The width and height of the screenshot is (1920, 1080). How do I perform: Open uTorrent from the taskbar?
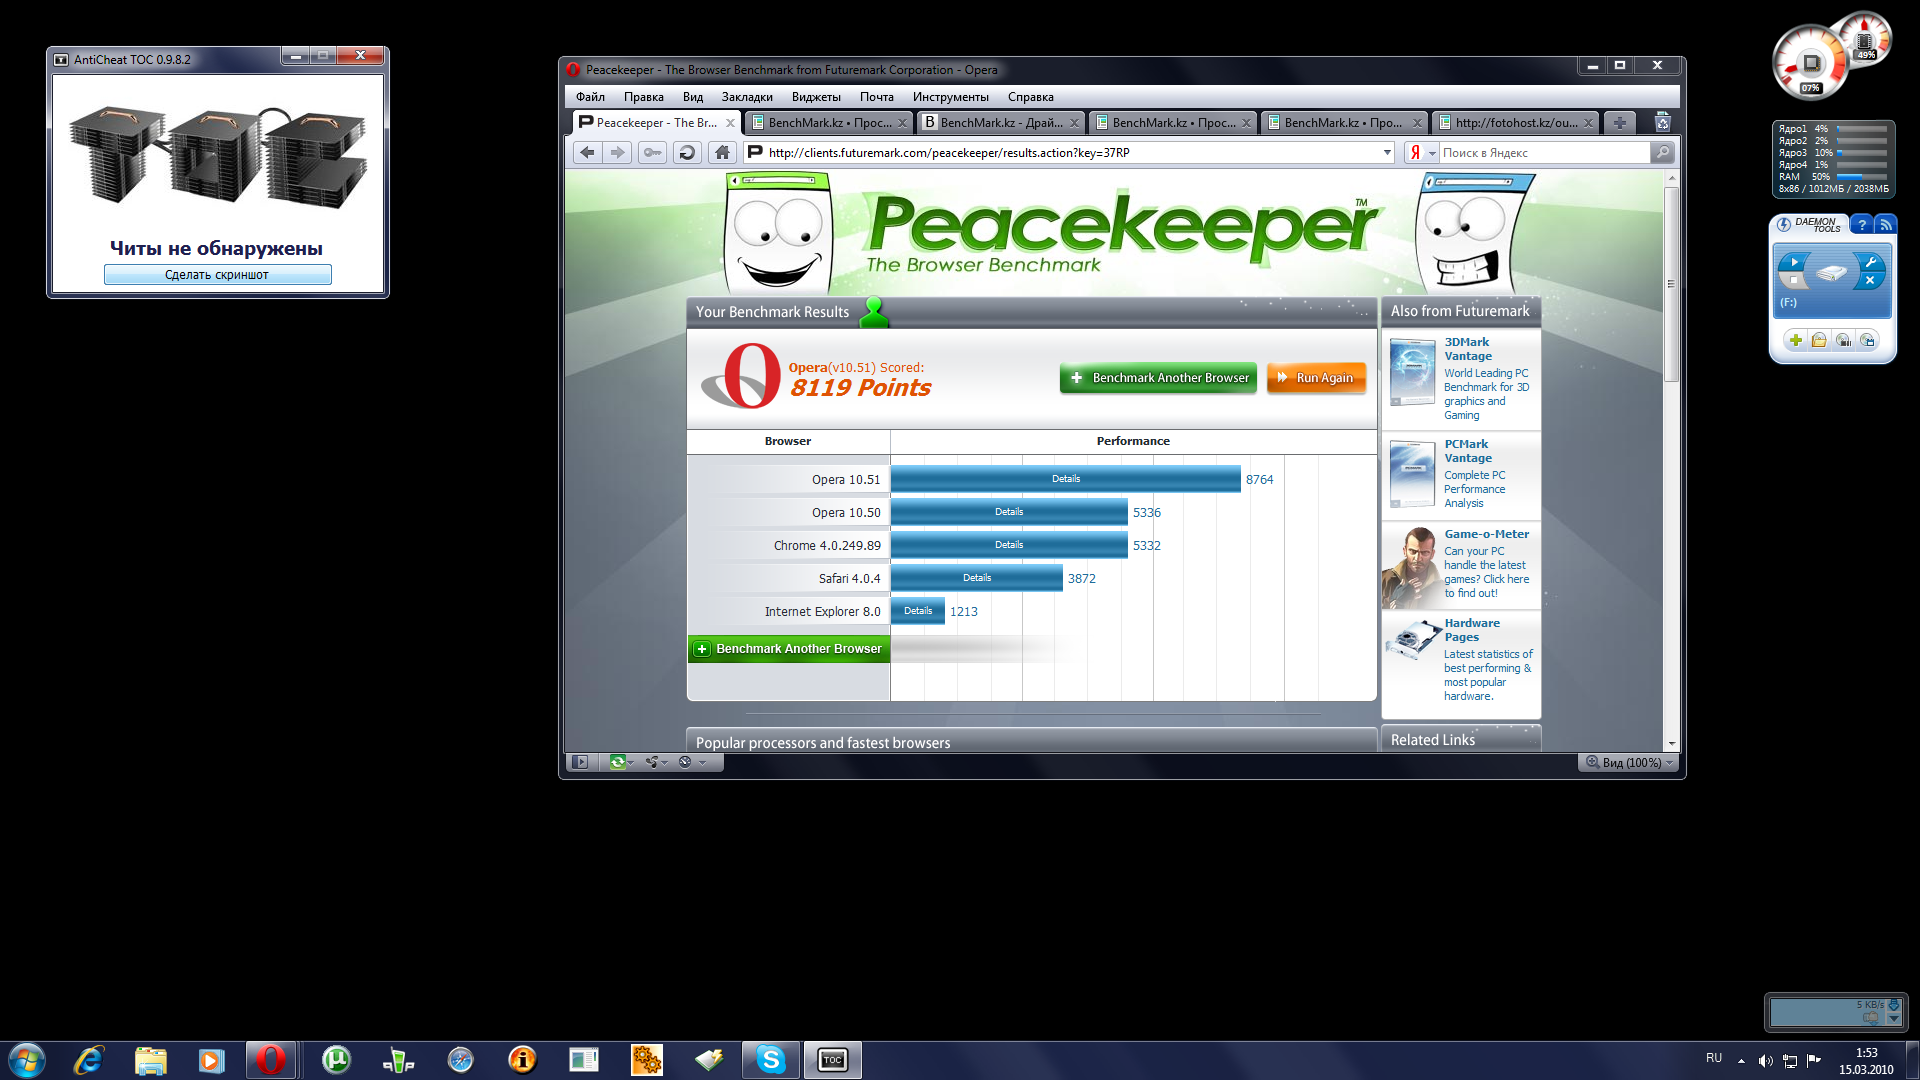click(336, 1060)
